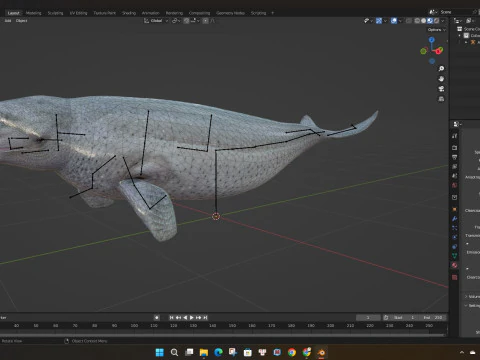Open the Object properties tab
The image size is (480, 360).
[454, 209]
